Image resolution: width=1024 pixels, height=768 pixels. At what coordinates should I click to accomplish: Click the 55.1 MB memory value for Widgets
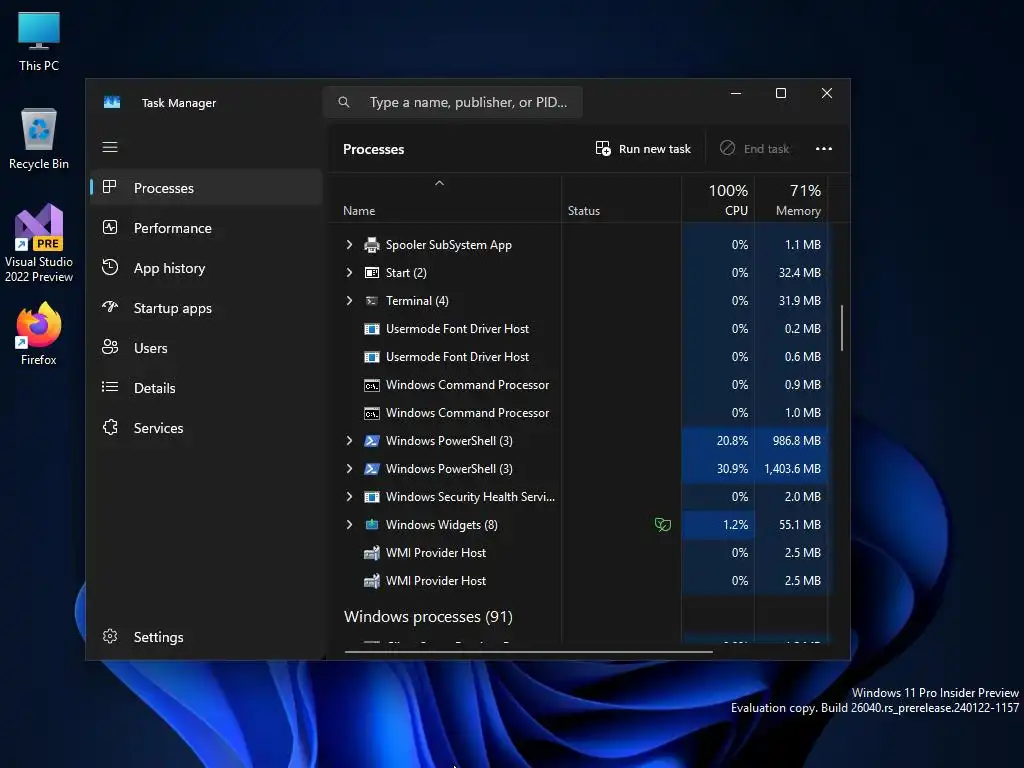pos(791,524)
